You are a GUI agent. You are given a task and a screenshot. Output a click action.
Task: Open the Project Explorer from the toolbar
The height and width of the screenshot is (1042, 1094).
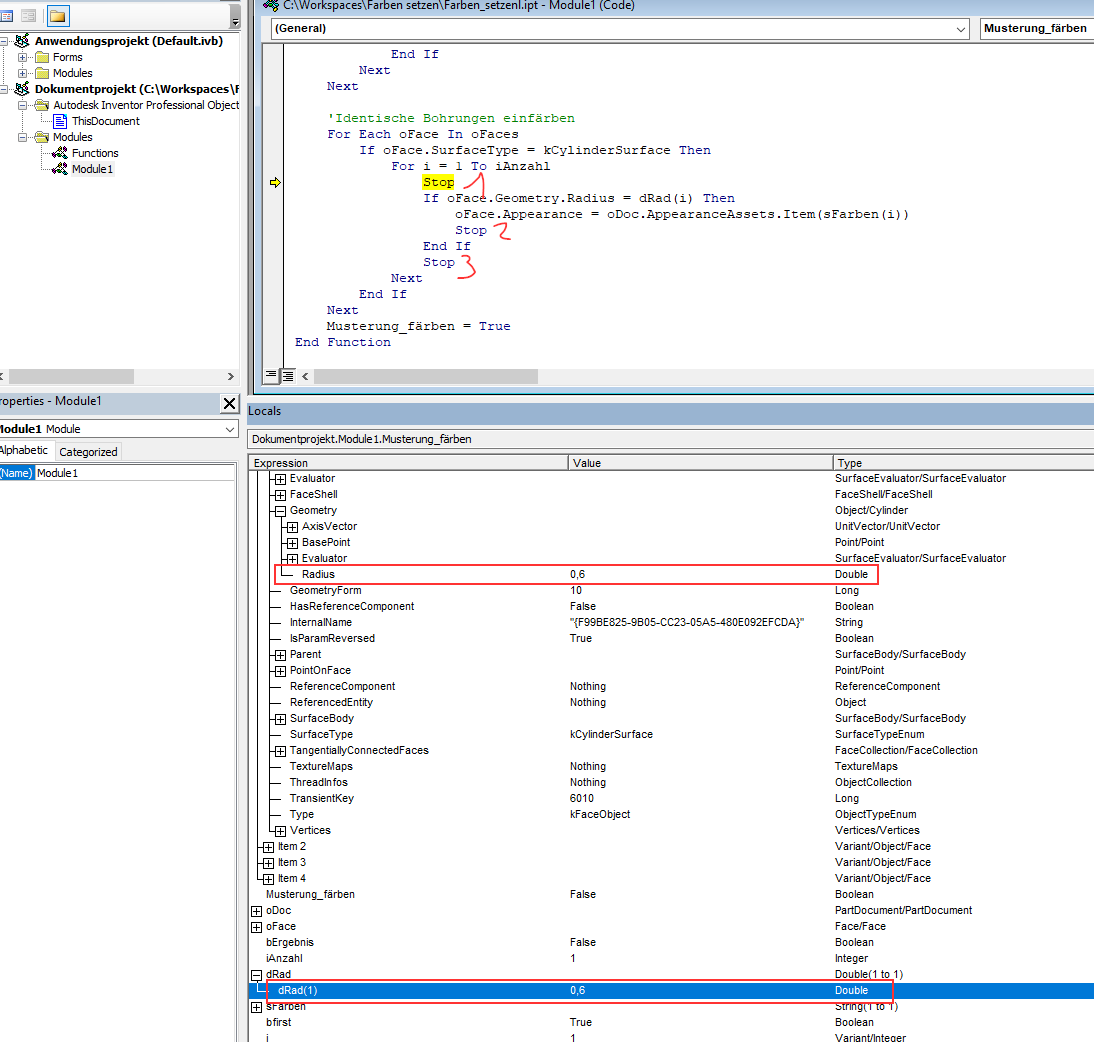click(x=8, y=16)
